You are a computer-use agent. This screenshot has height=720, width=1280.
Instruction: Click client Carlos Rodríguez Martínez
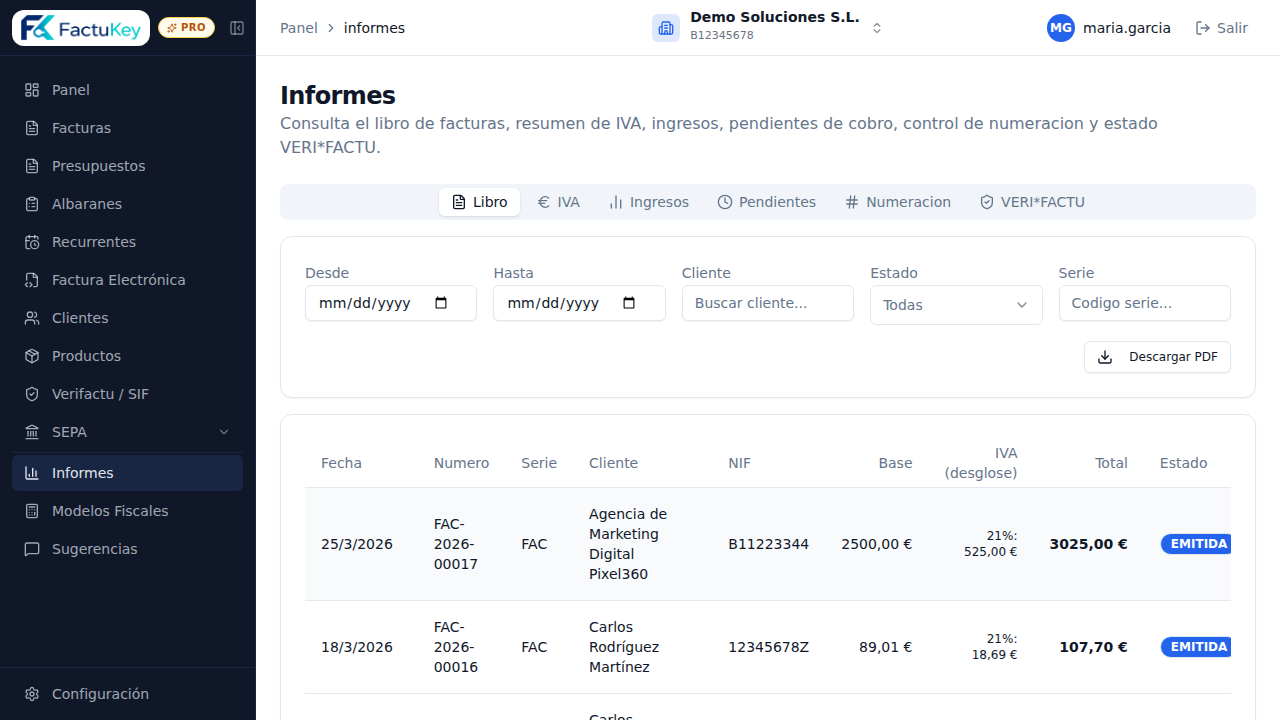pos(624,647)
